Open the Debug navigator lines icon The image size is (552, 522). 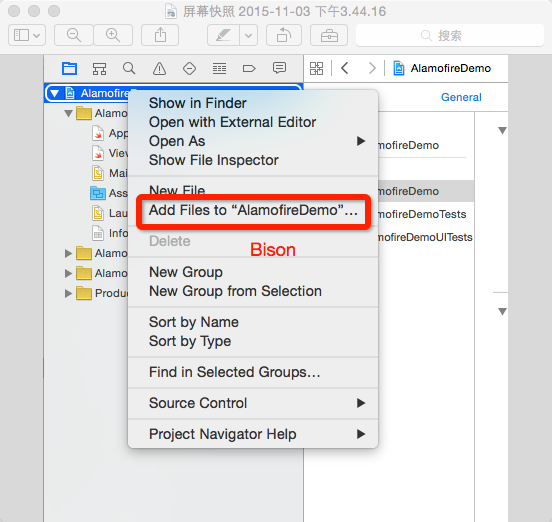click(219, 68)
